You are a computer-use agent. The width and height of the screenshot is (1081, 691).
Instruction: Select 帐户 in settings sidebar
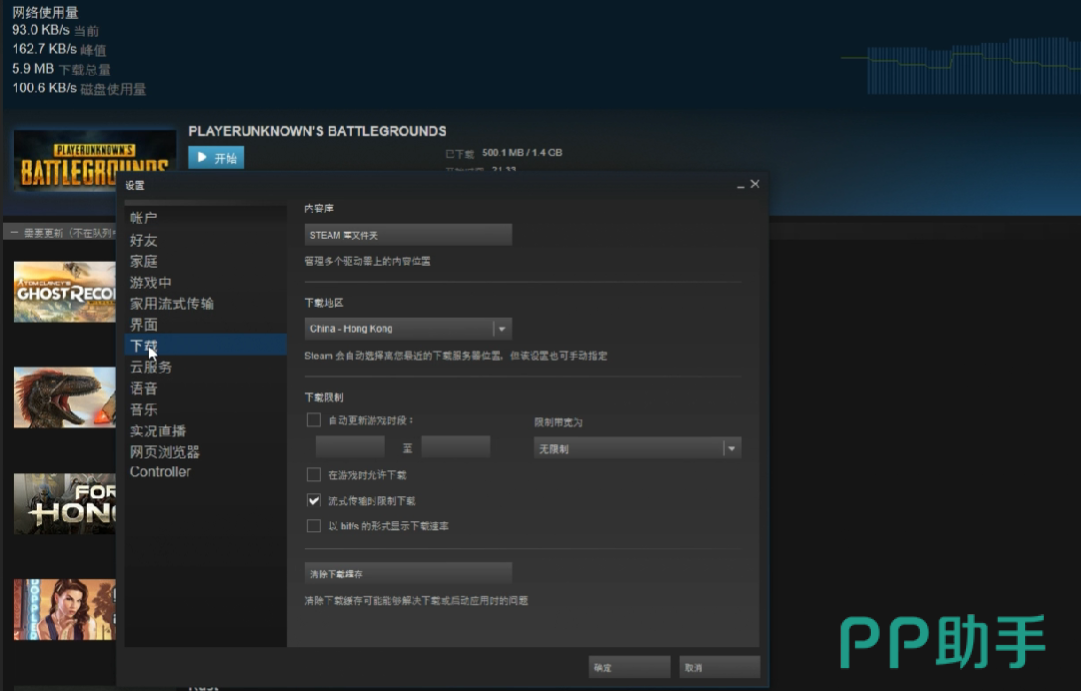point(144,218)
